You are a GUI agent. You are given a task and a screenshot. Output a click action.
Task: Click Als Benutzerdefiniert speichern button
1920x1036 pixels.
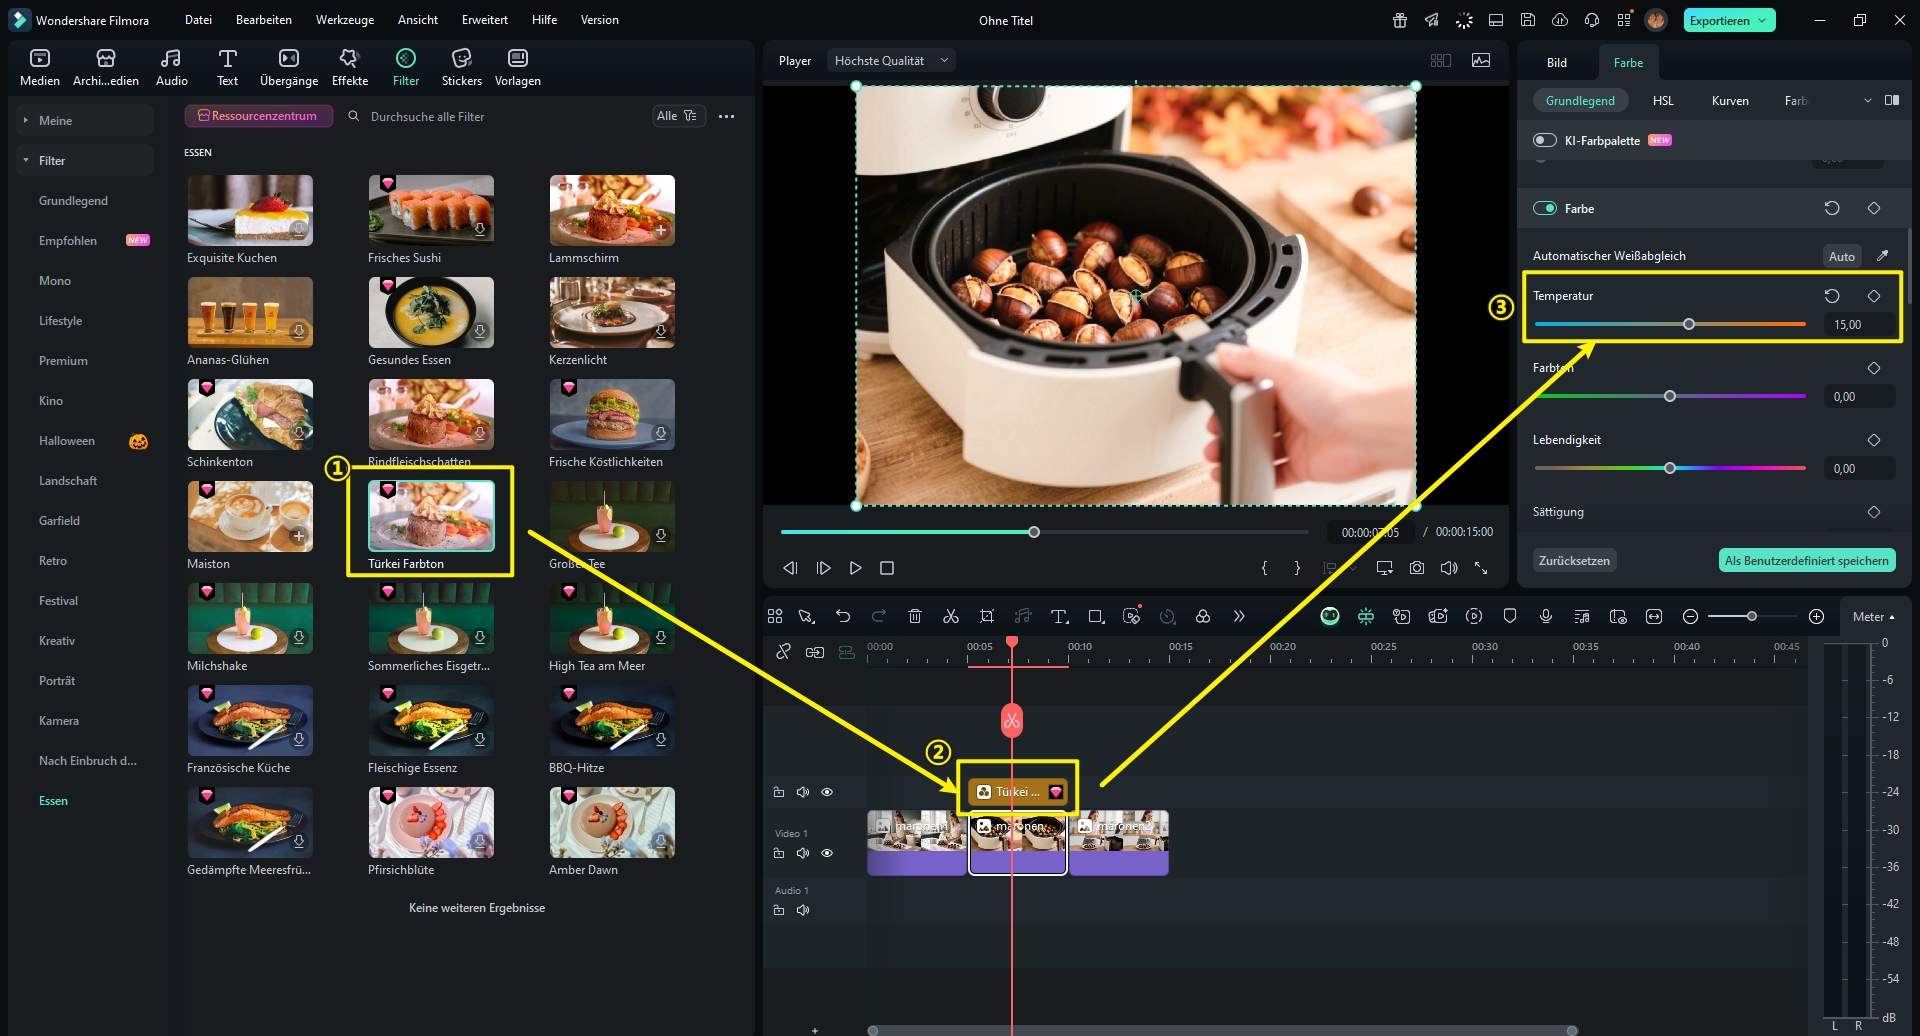(x=1806, y=561)
